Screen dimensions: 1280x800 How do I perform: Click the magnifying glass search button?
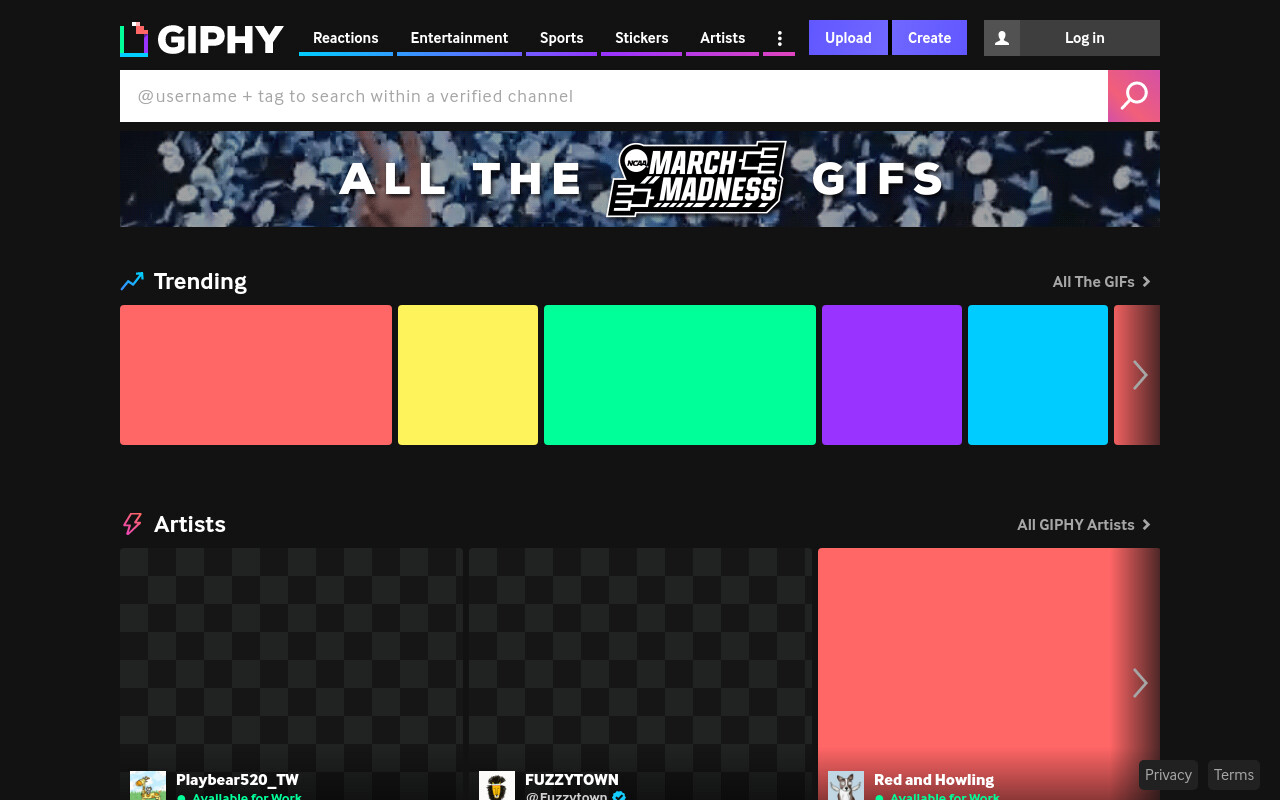click(1134, 96)
